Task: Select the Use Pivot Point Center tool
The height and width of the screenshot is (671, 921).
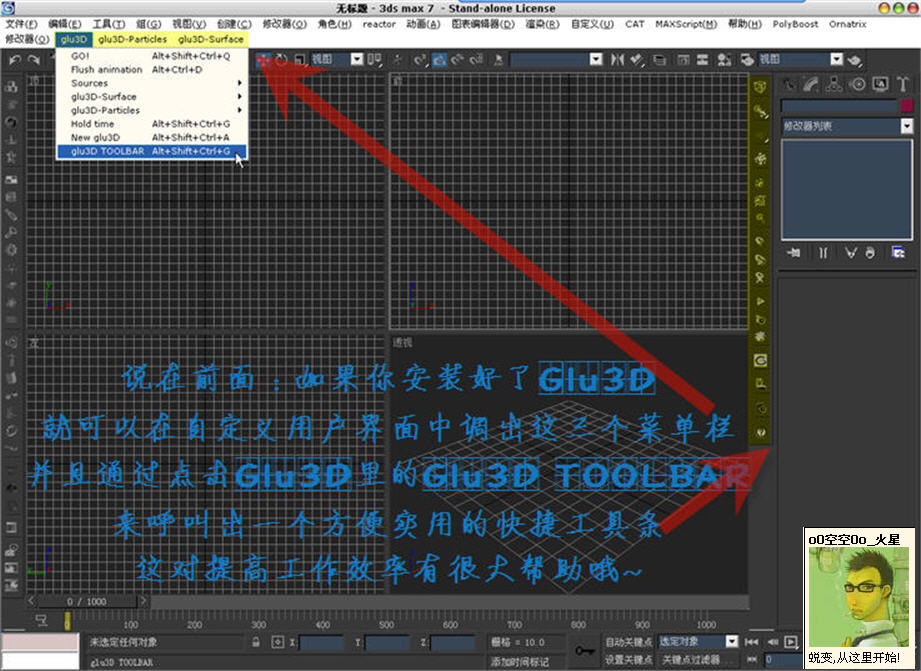Action: (x=375, y=60)
